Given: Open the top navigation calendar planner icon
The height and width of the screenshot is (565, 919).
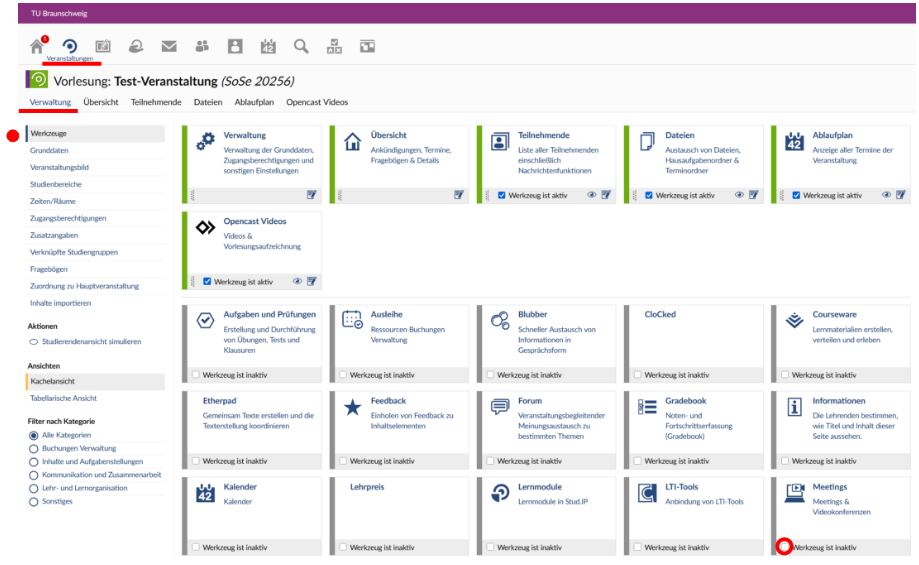Looking at the screenshot, I should click(x=268, y=46).
